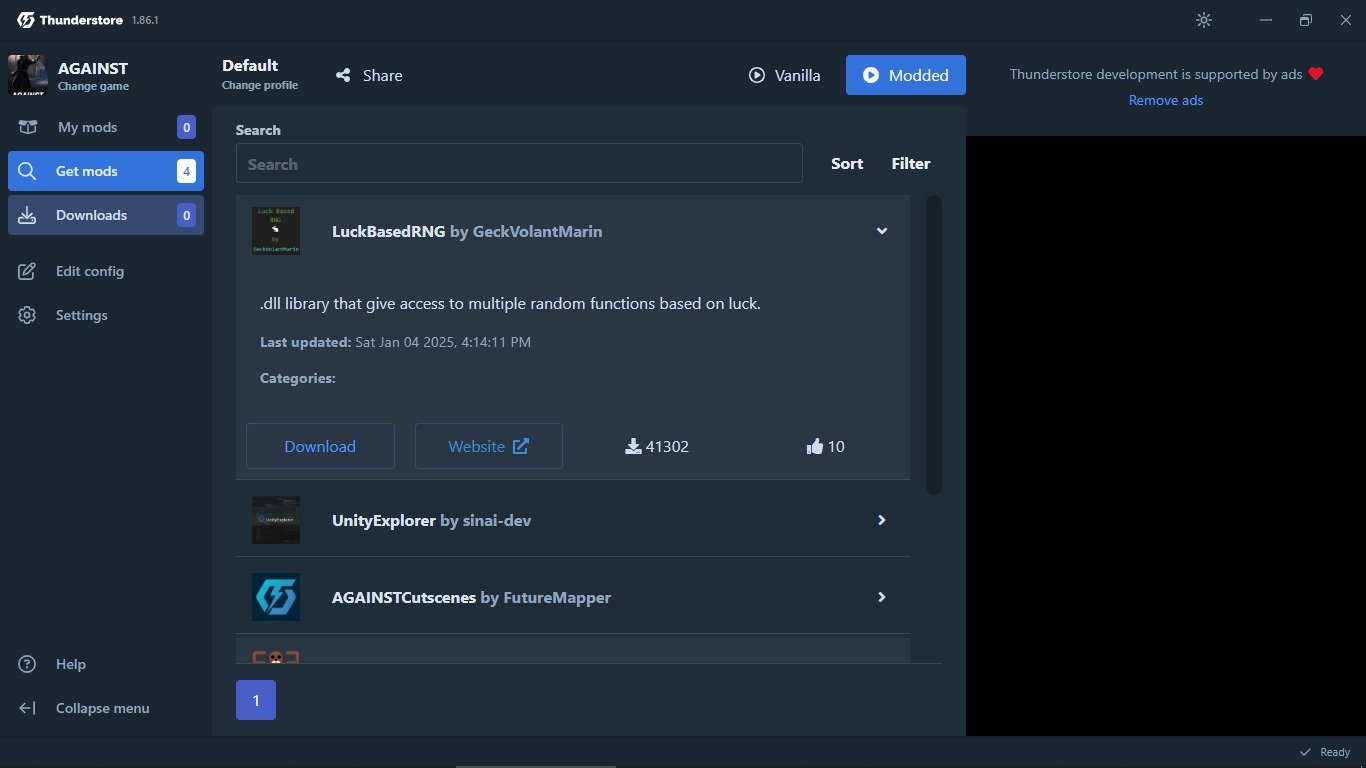Click the AGAINST game cover thumbnail
Screen dimensions: 1366x768
click(x=27, y=75)
